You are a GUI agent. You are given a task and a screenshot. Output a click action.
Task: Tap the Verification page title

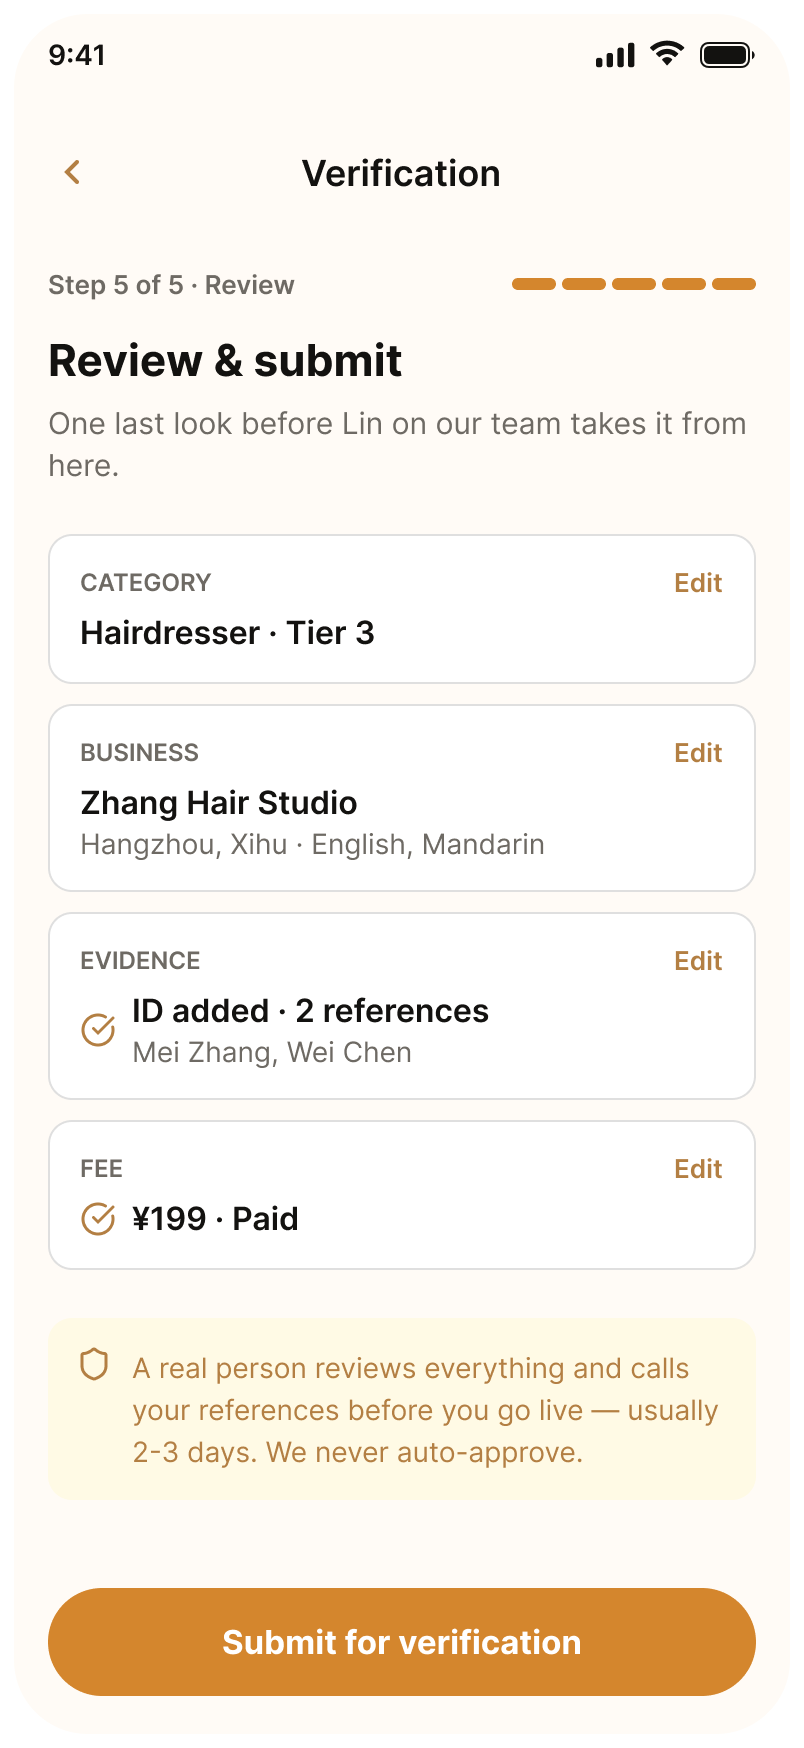coord(401,173)
